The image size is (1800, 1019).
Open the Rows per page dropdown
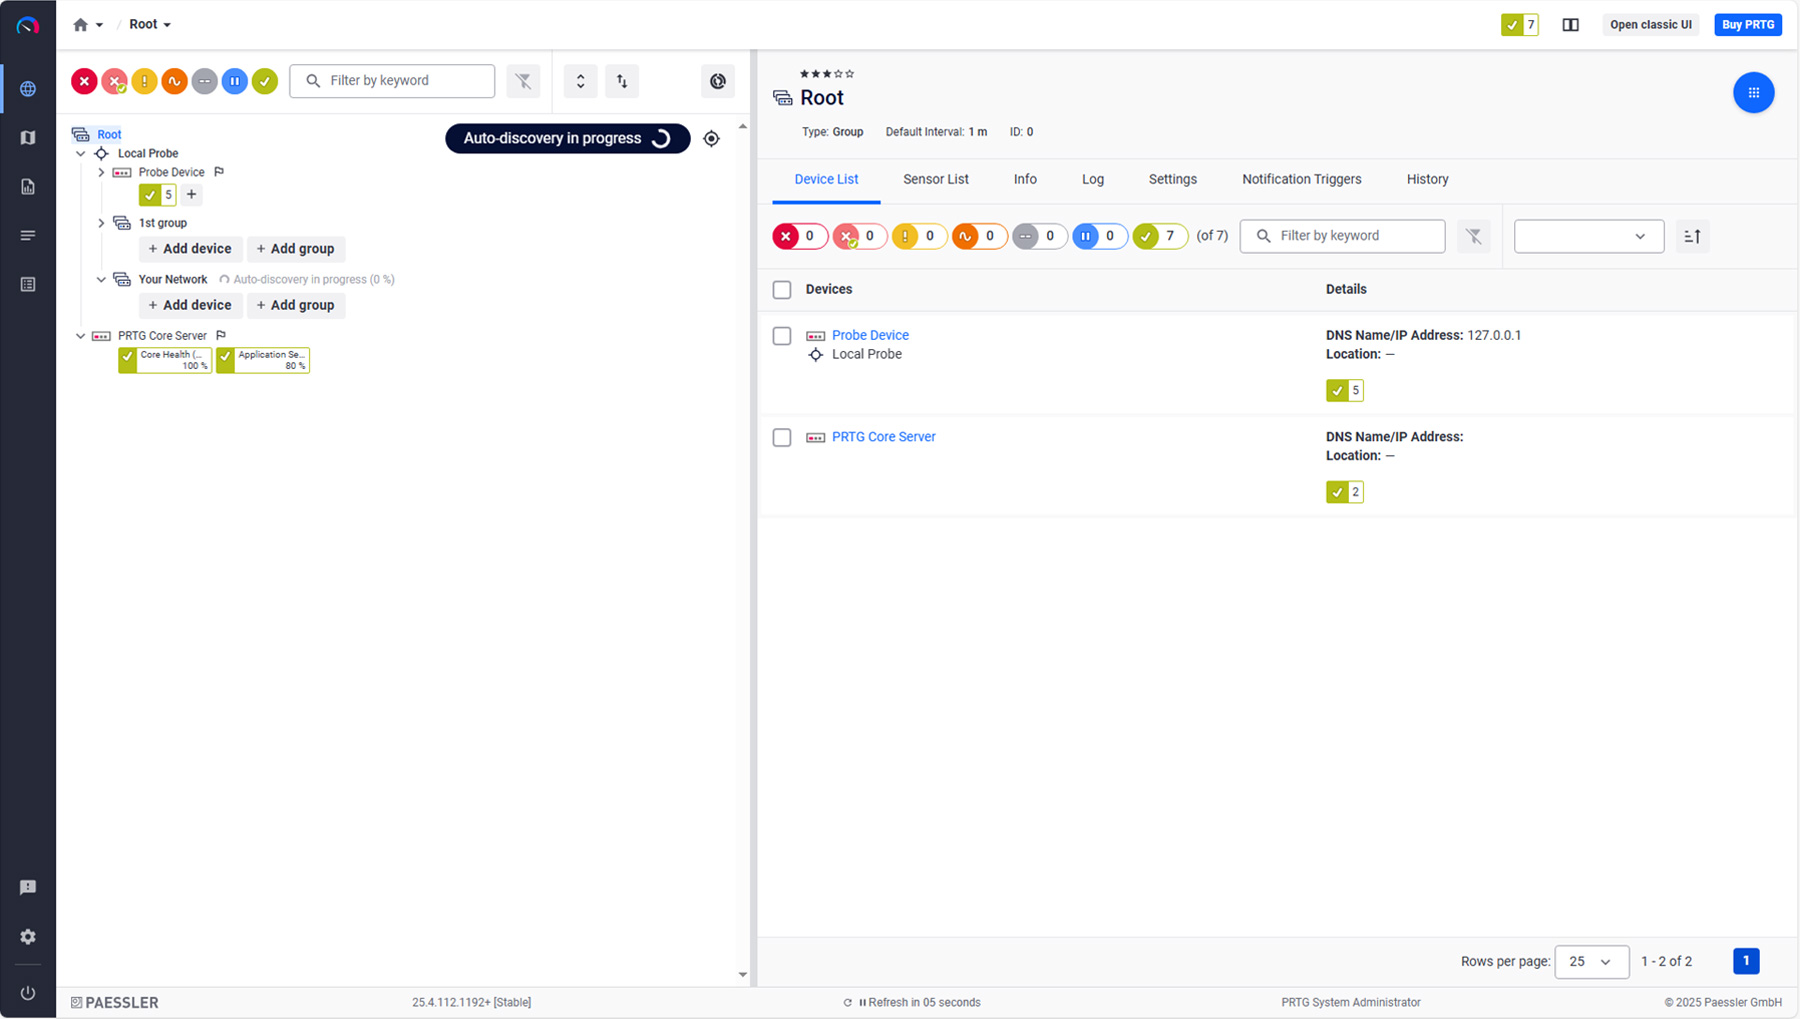[x=1591, y=961]
